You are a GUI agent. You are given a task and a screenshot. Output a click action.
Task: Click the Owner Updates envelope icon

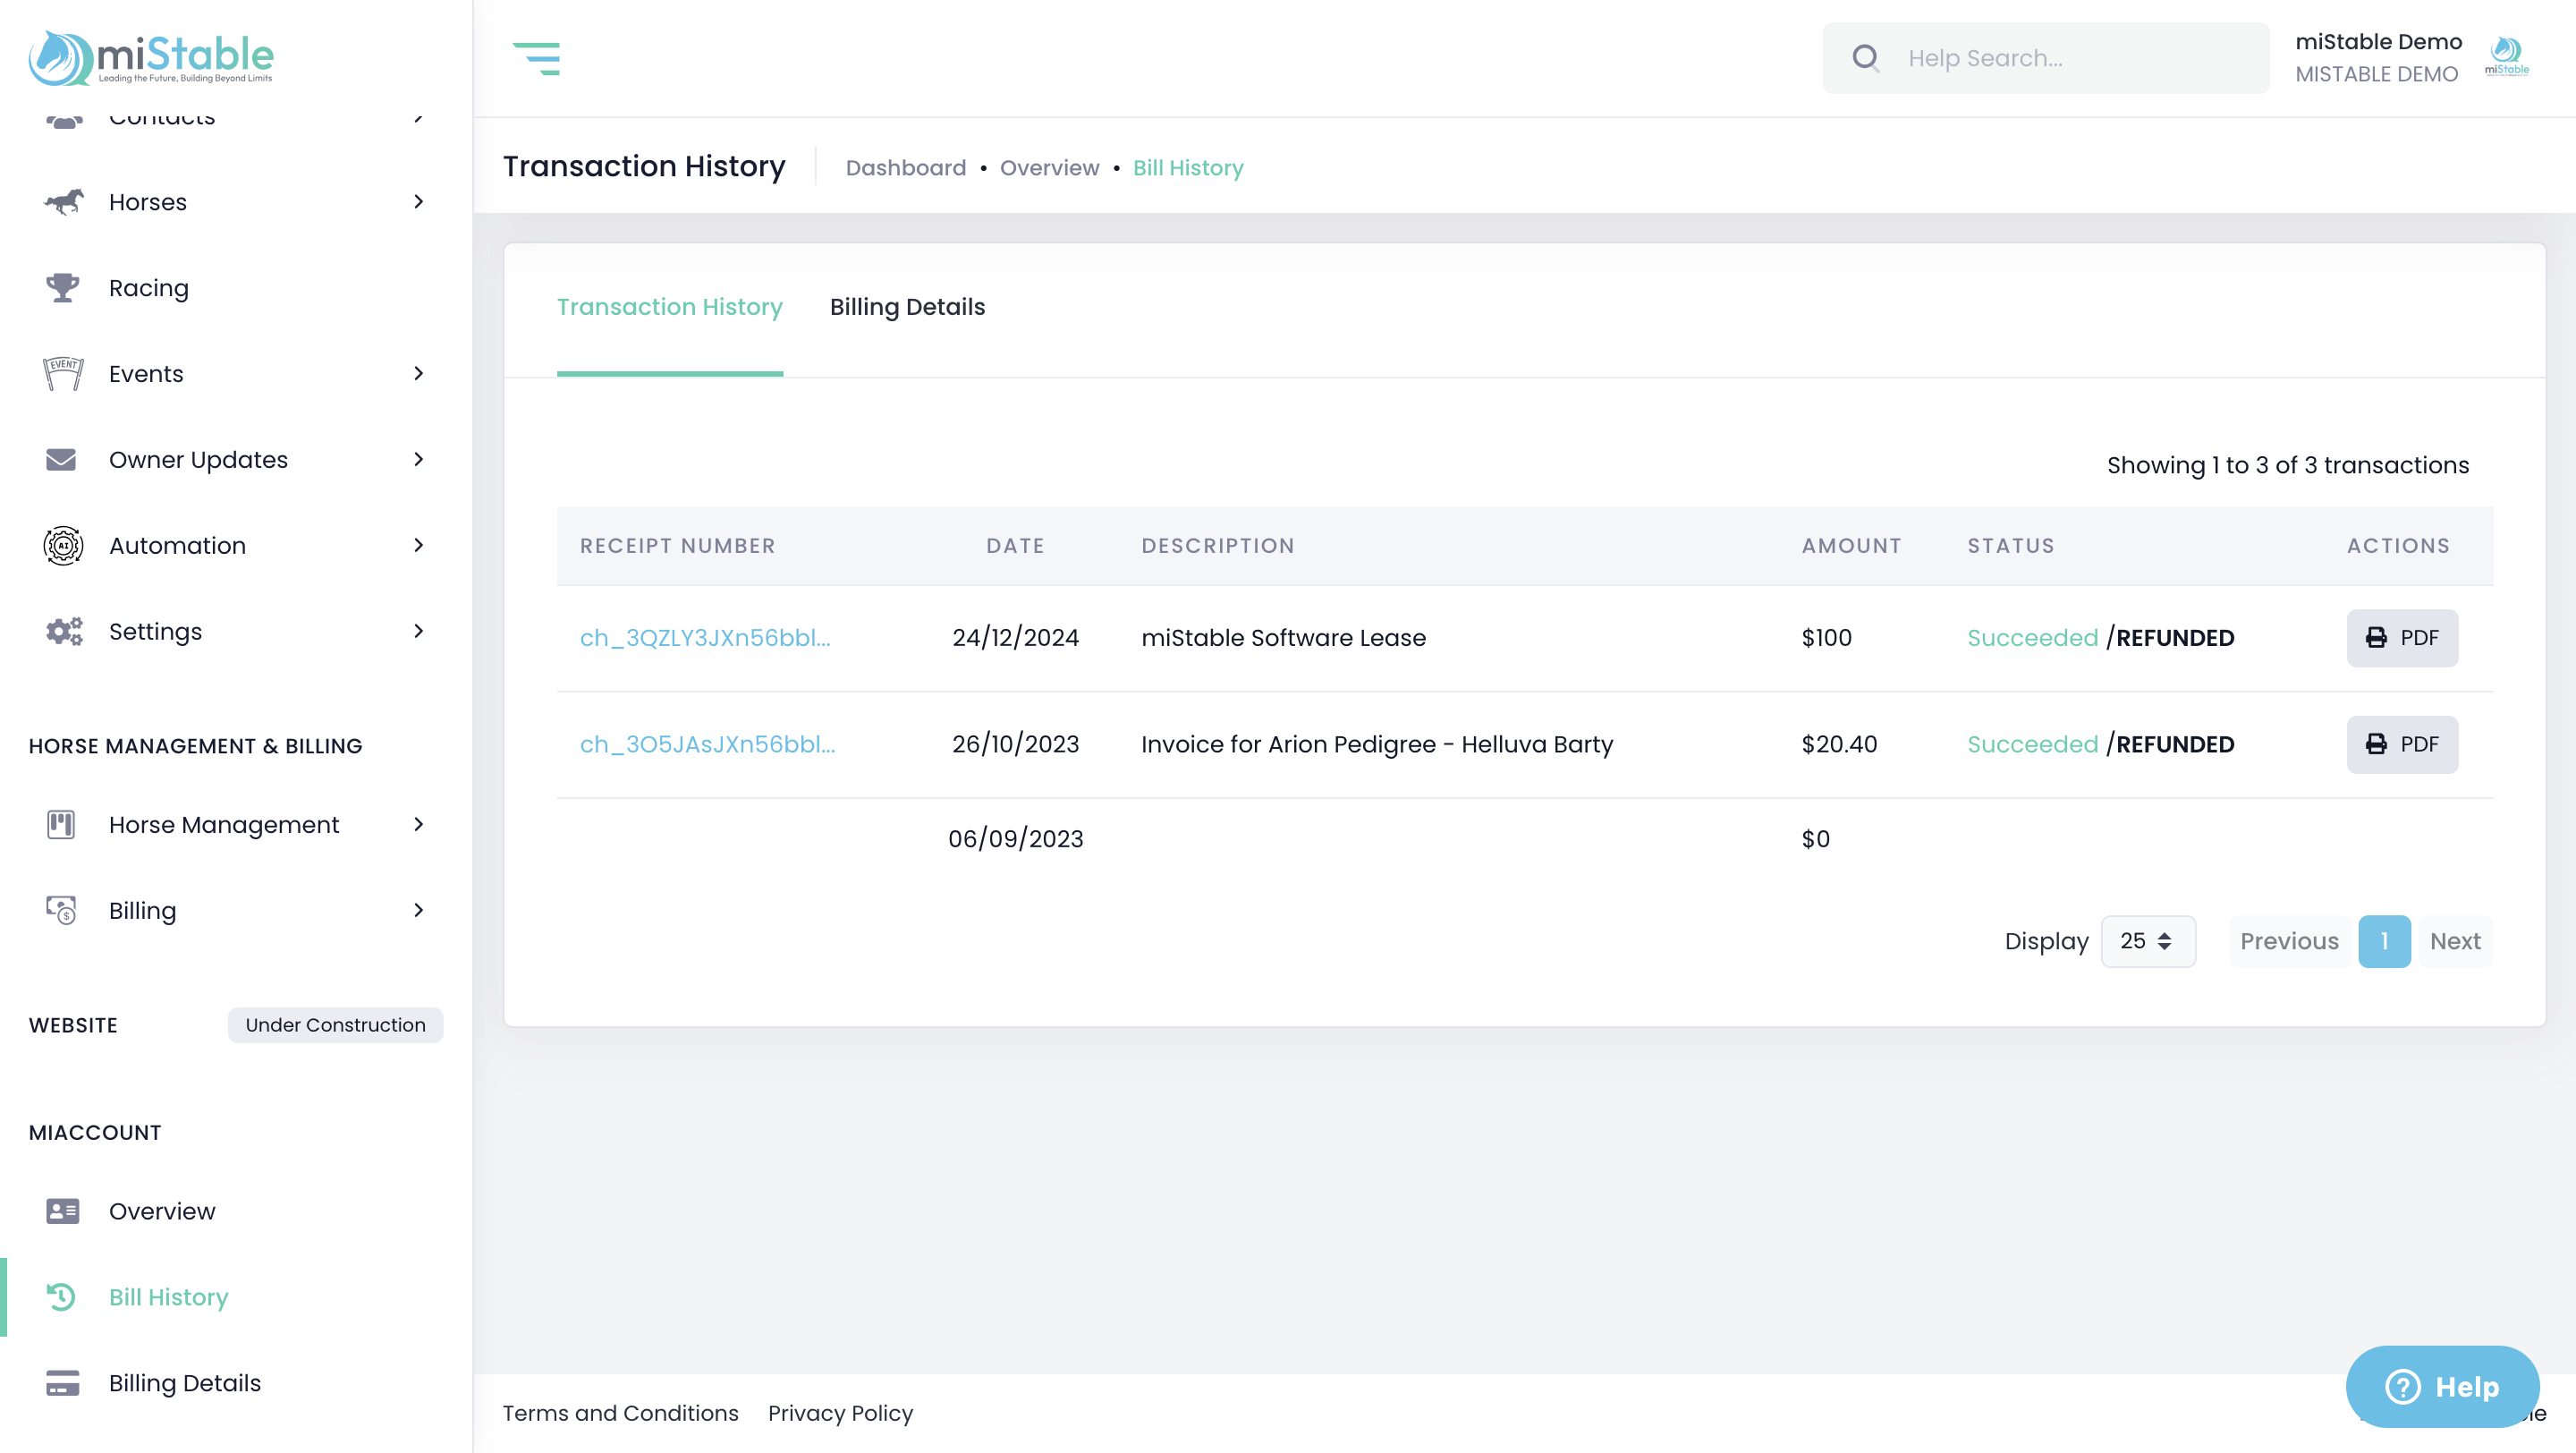point(61,460)
